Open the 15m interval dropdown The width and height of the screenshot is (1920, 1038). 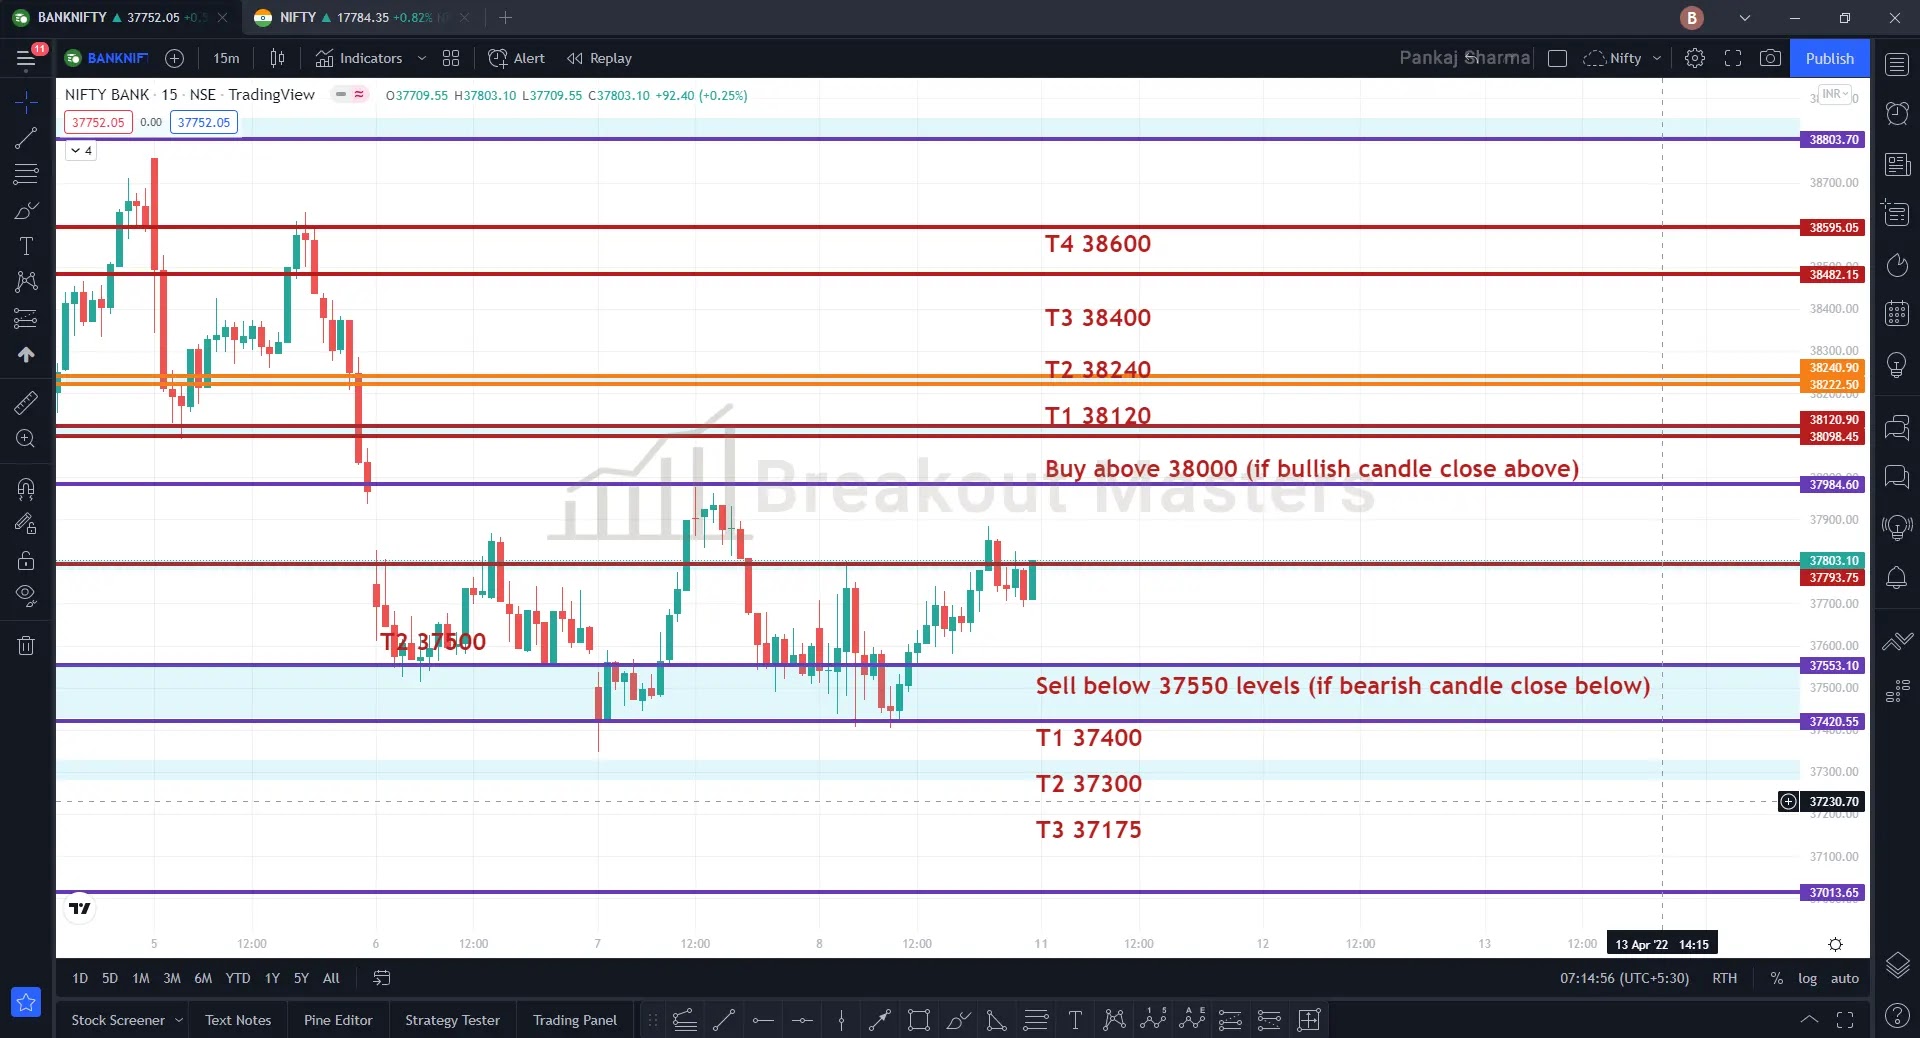(x=226, y=58)
